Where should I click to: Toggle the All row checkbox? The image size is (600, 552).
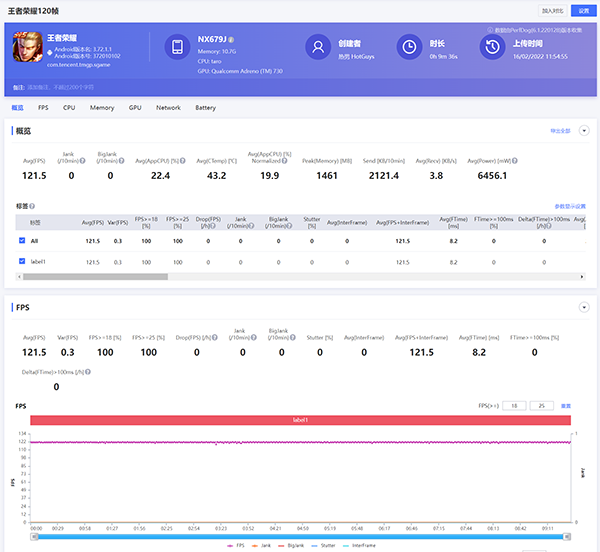tap(22, 241)
